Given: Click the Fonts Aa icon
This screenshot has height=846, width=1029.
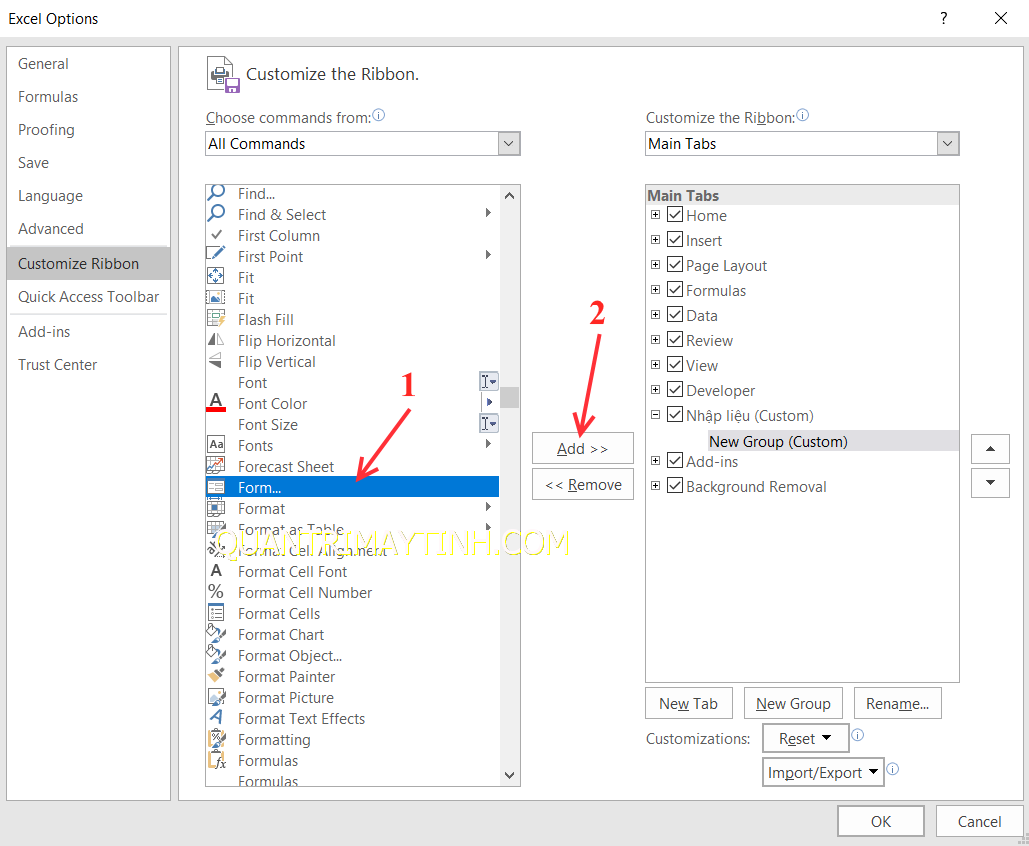Looking at the screenshot, I should point(216,444).
